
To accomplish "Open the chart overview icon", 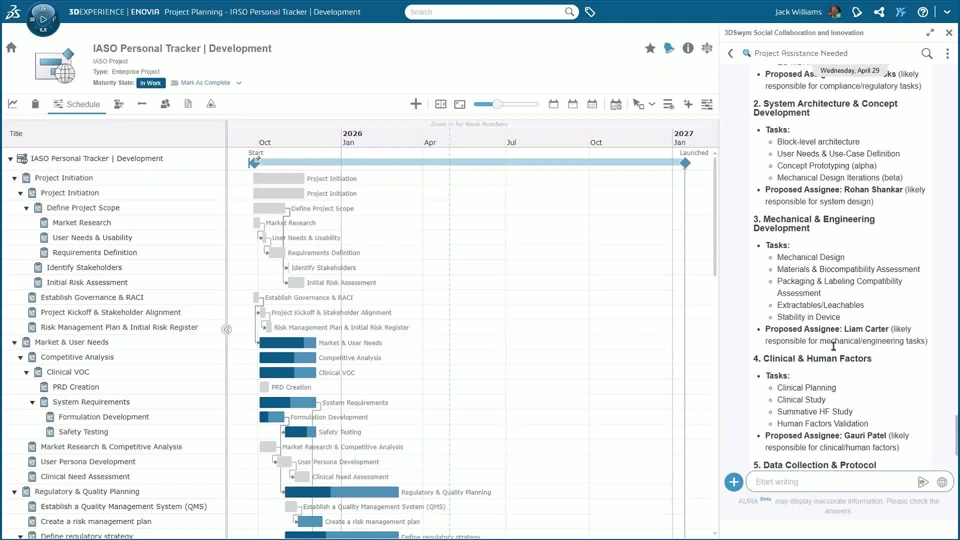I will [x=13, y=104].
